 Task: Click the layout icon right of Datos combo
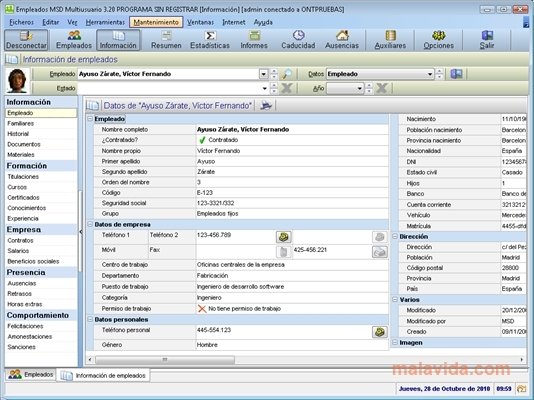click(456, 74)
